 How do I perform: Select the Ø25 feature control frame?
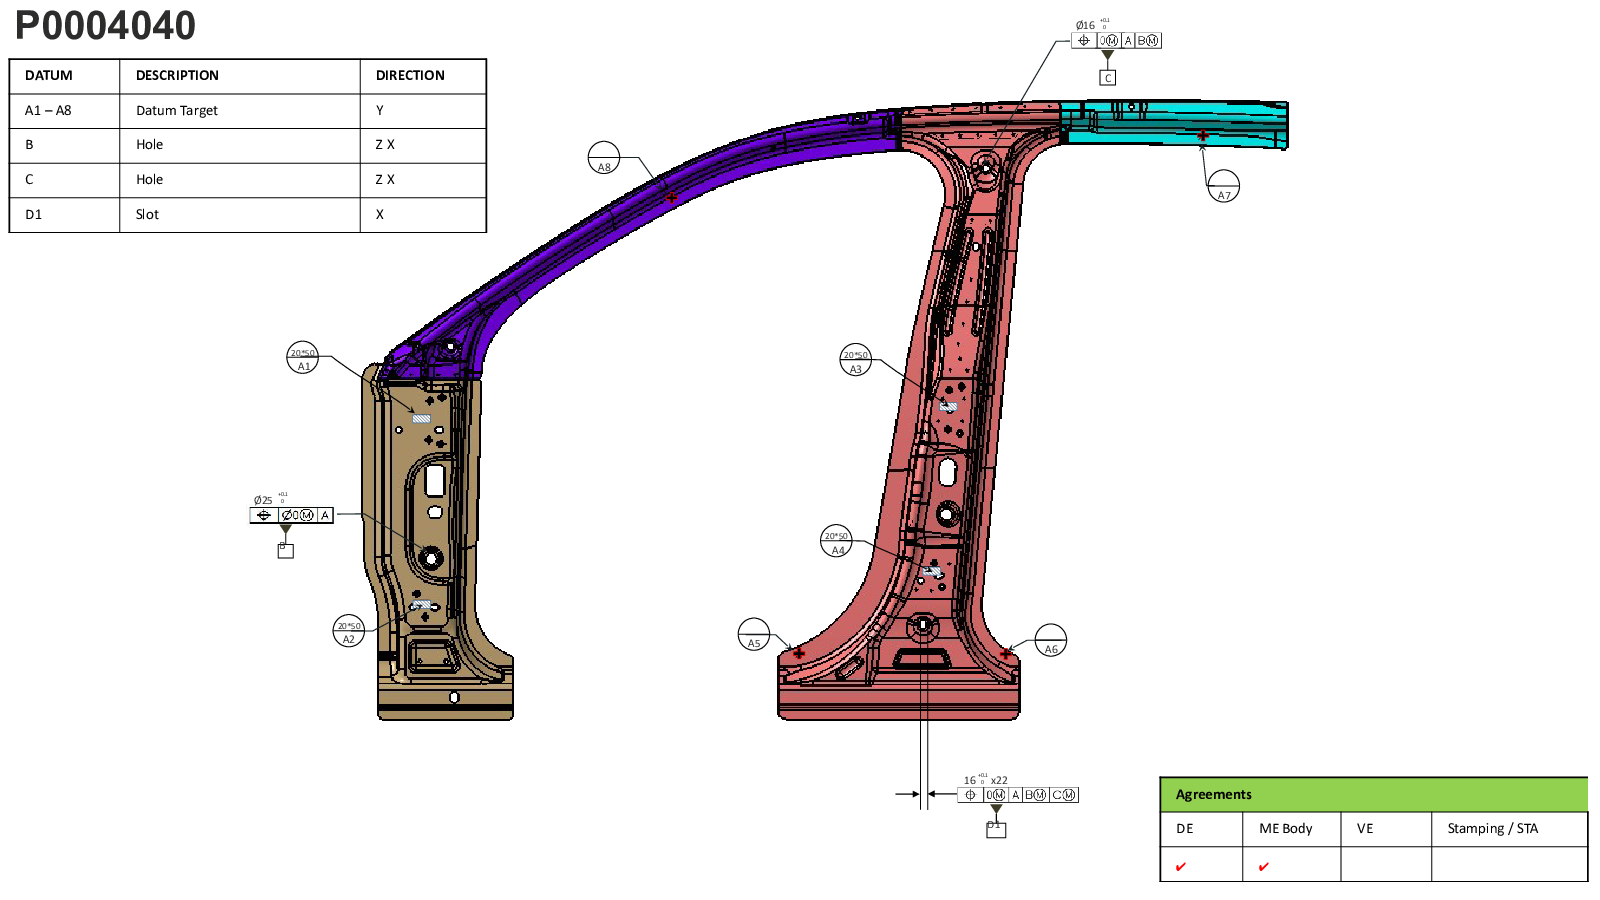(x=291, y=515)
